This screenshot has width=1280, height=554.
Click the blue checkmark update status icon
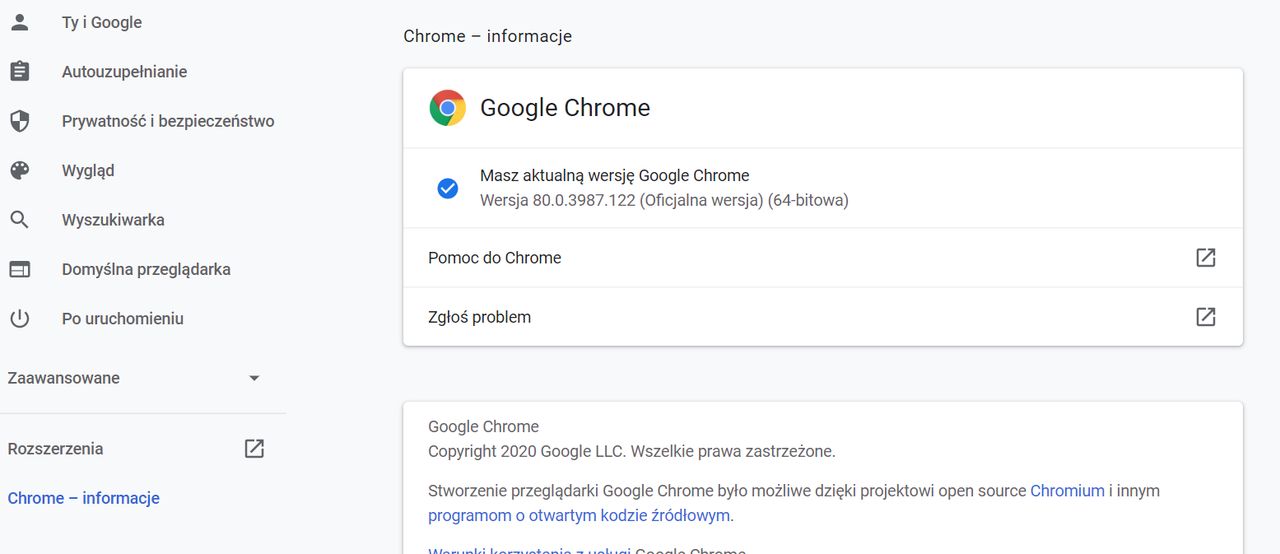[x=448, y=188]
